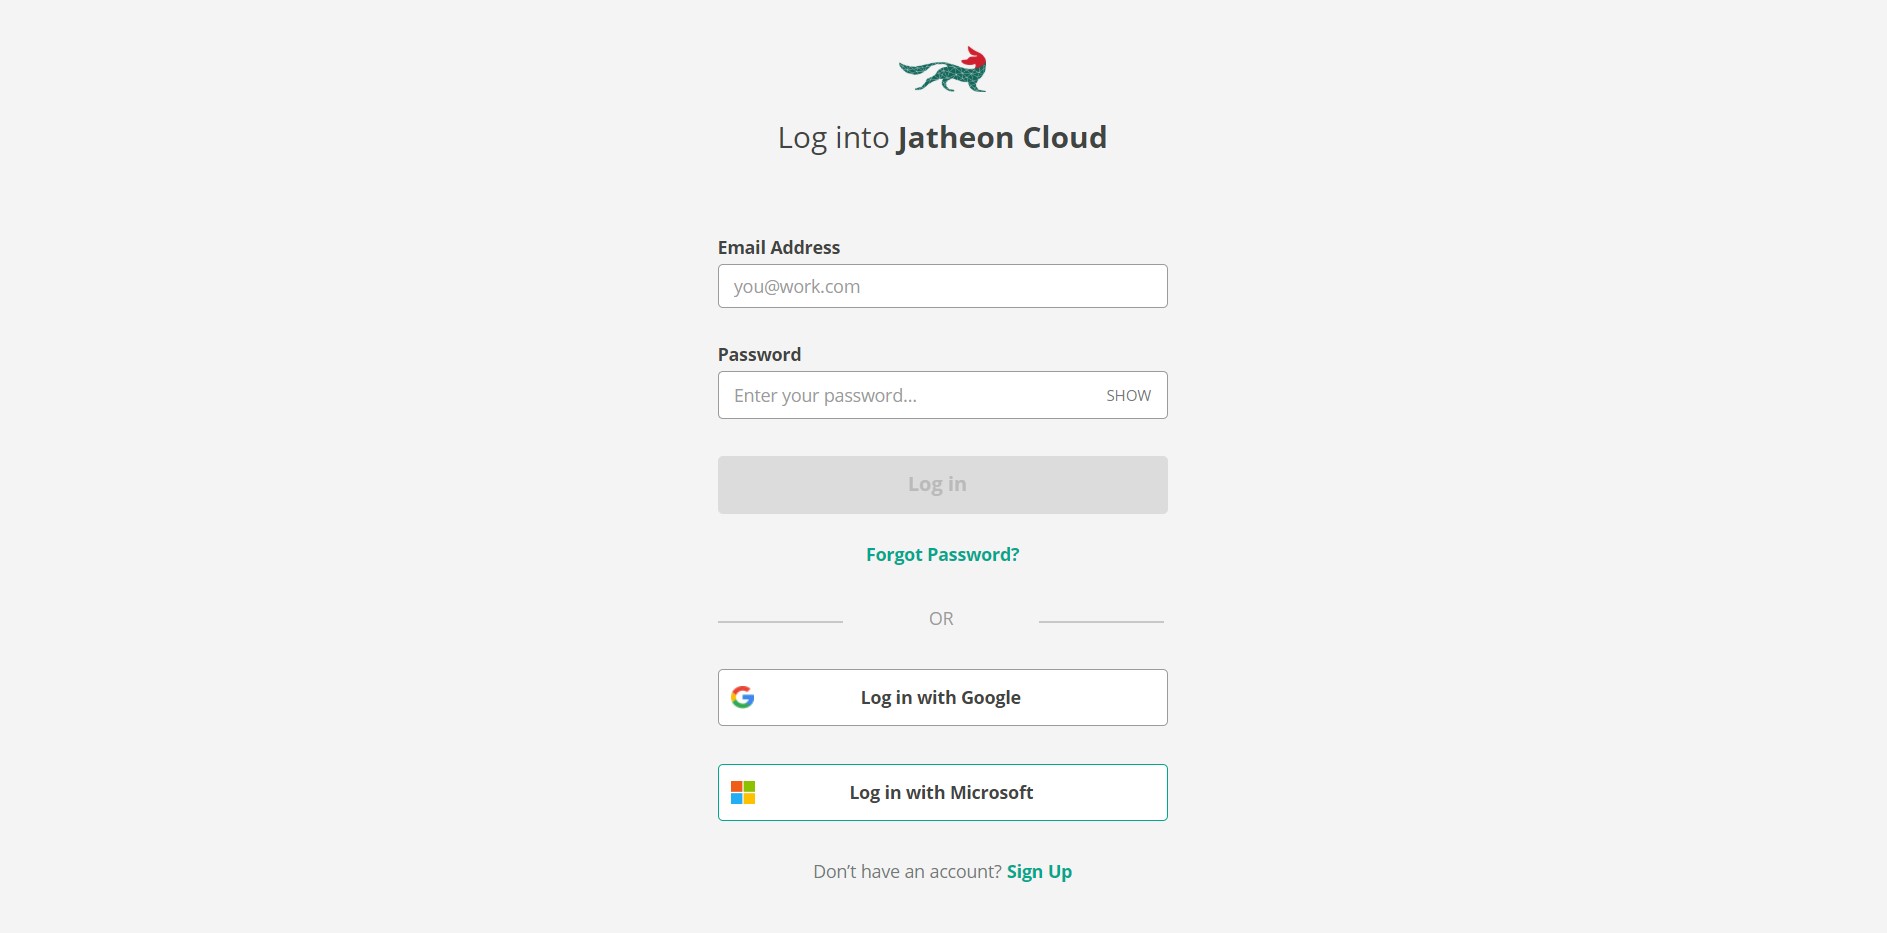Click the divider line right of OR
Image resolution: width=1887 pixels, height=933 pixels.
(x=1101, y=622)
